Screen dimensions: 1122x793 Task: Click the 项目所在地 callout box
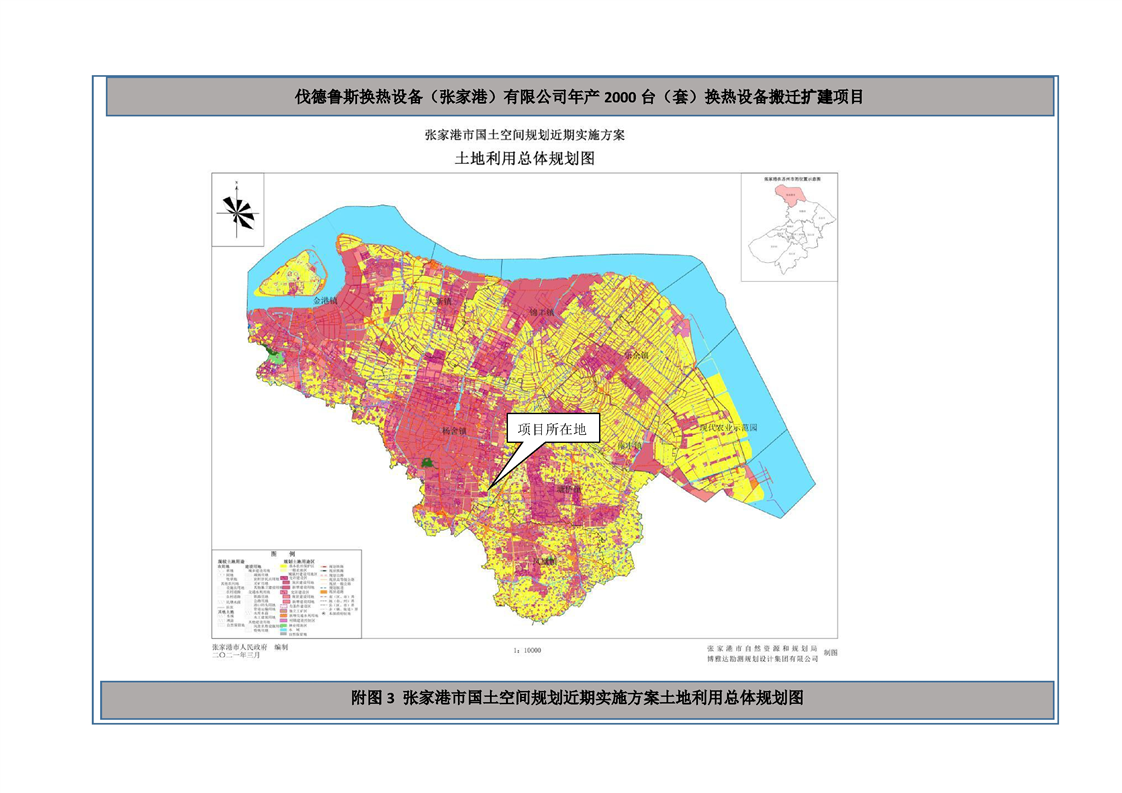553,429
